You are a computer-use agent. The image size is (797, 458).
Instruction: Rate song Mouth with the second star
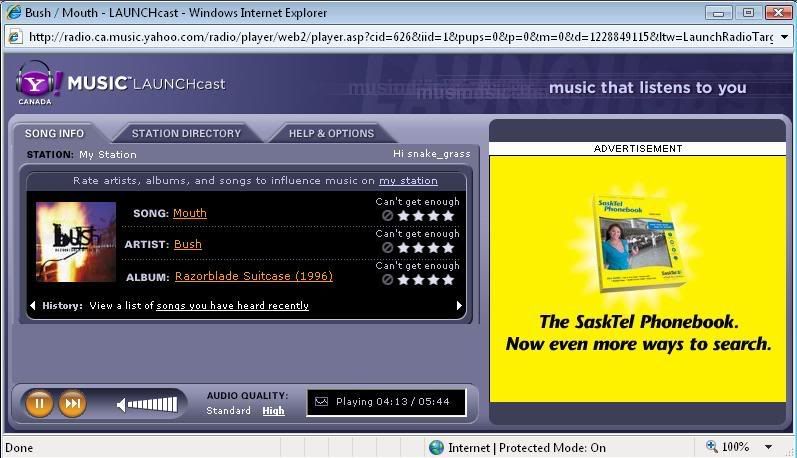[x=418, y=216]
